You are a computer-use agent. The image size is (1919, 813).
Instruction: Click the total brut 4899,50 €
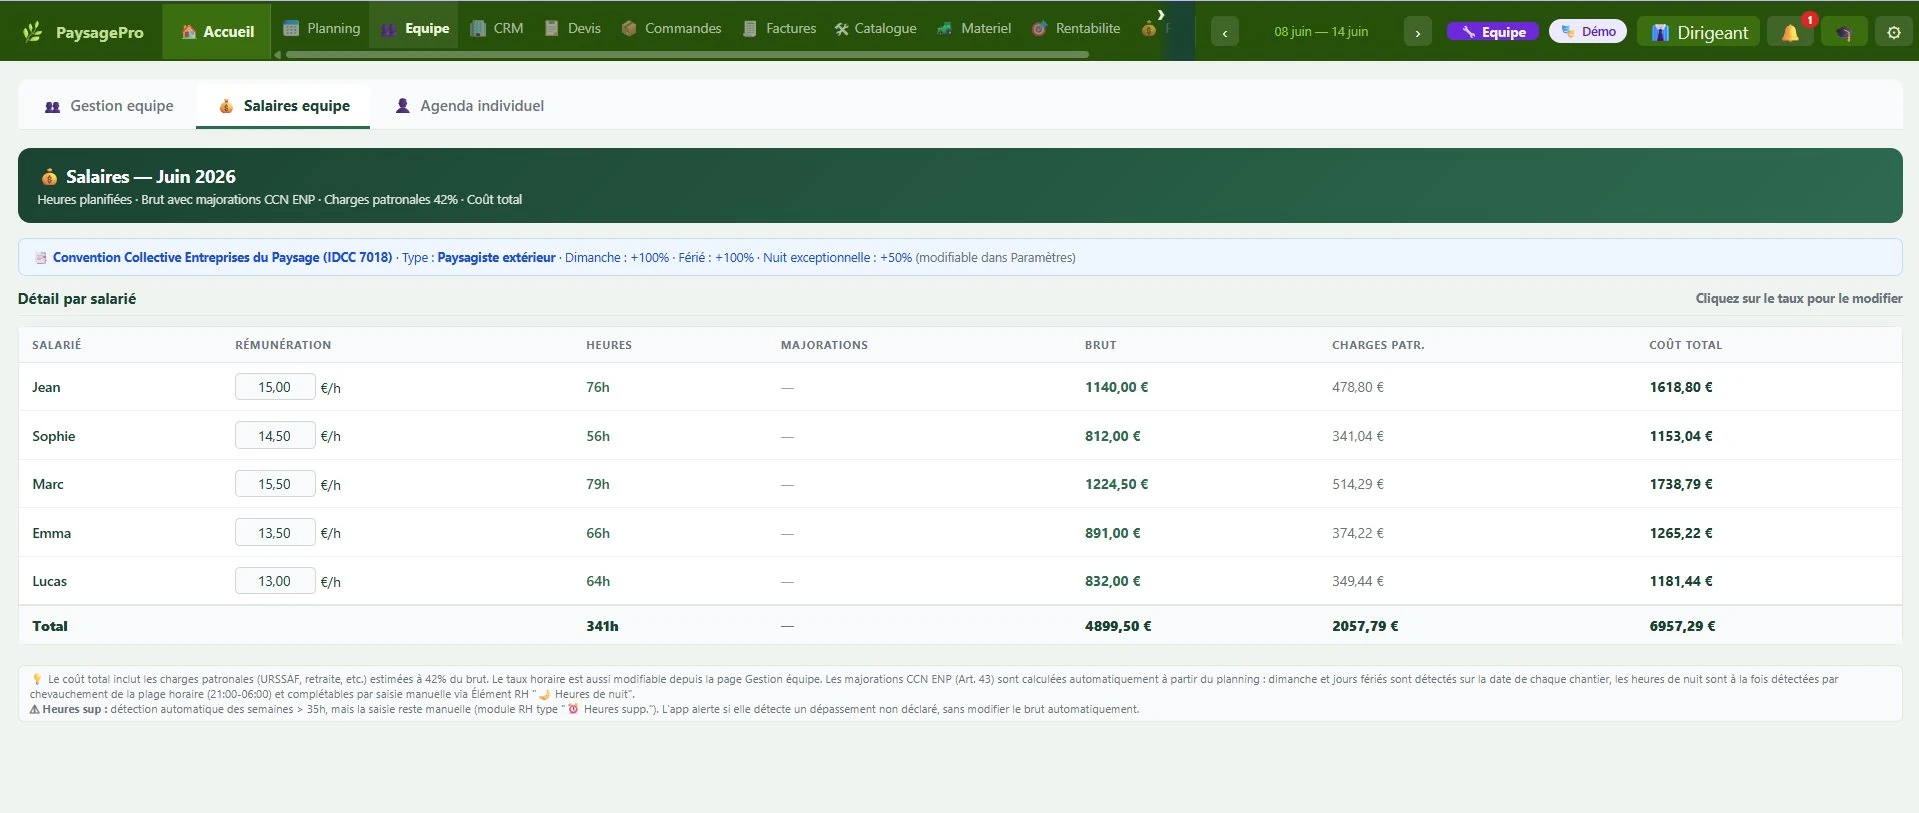coord(1118,626)
